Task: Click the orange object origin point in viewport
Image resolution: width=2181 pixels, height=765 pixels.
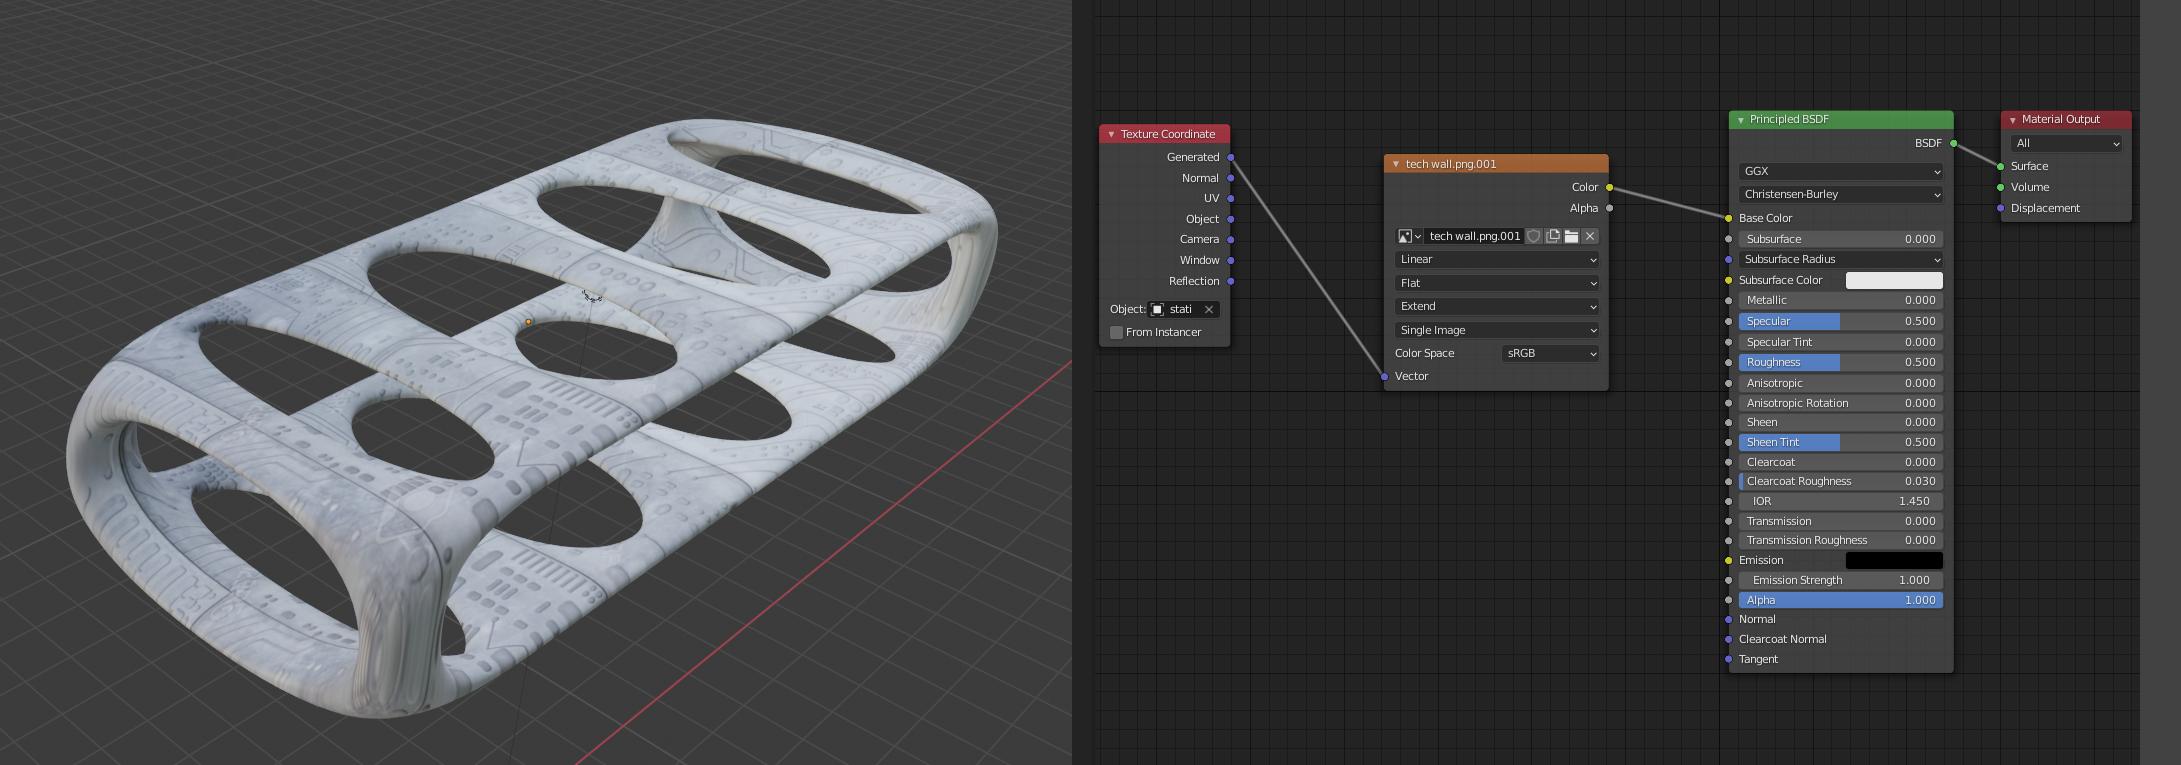Action: 528,322
